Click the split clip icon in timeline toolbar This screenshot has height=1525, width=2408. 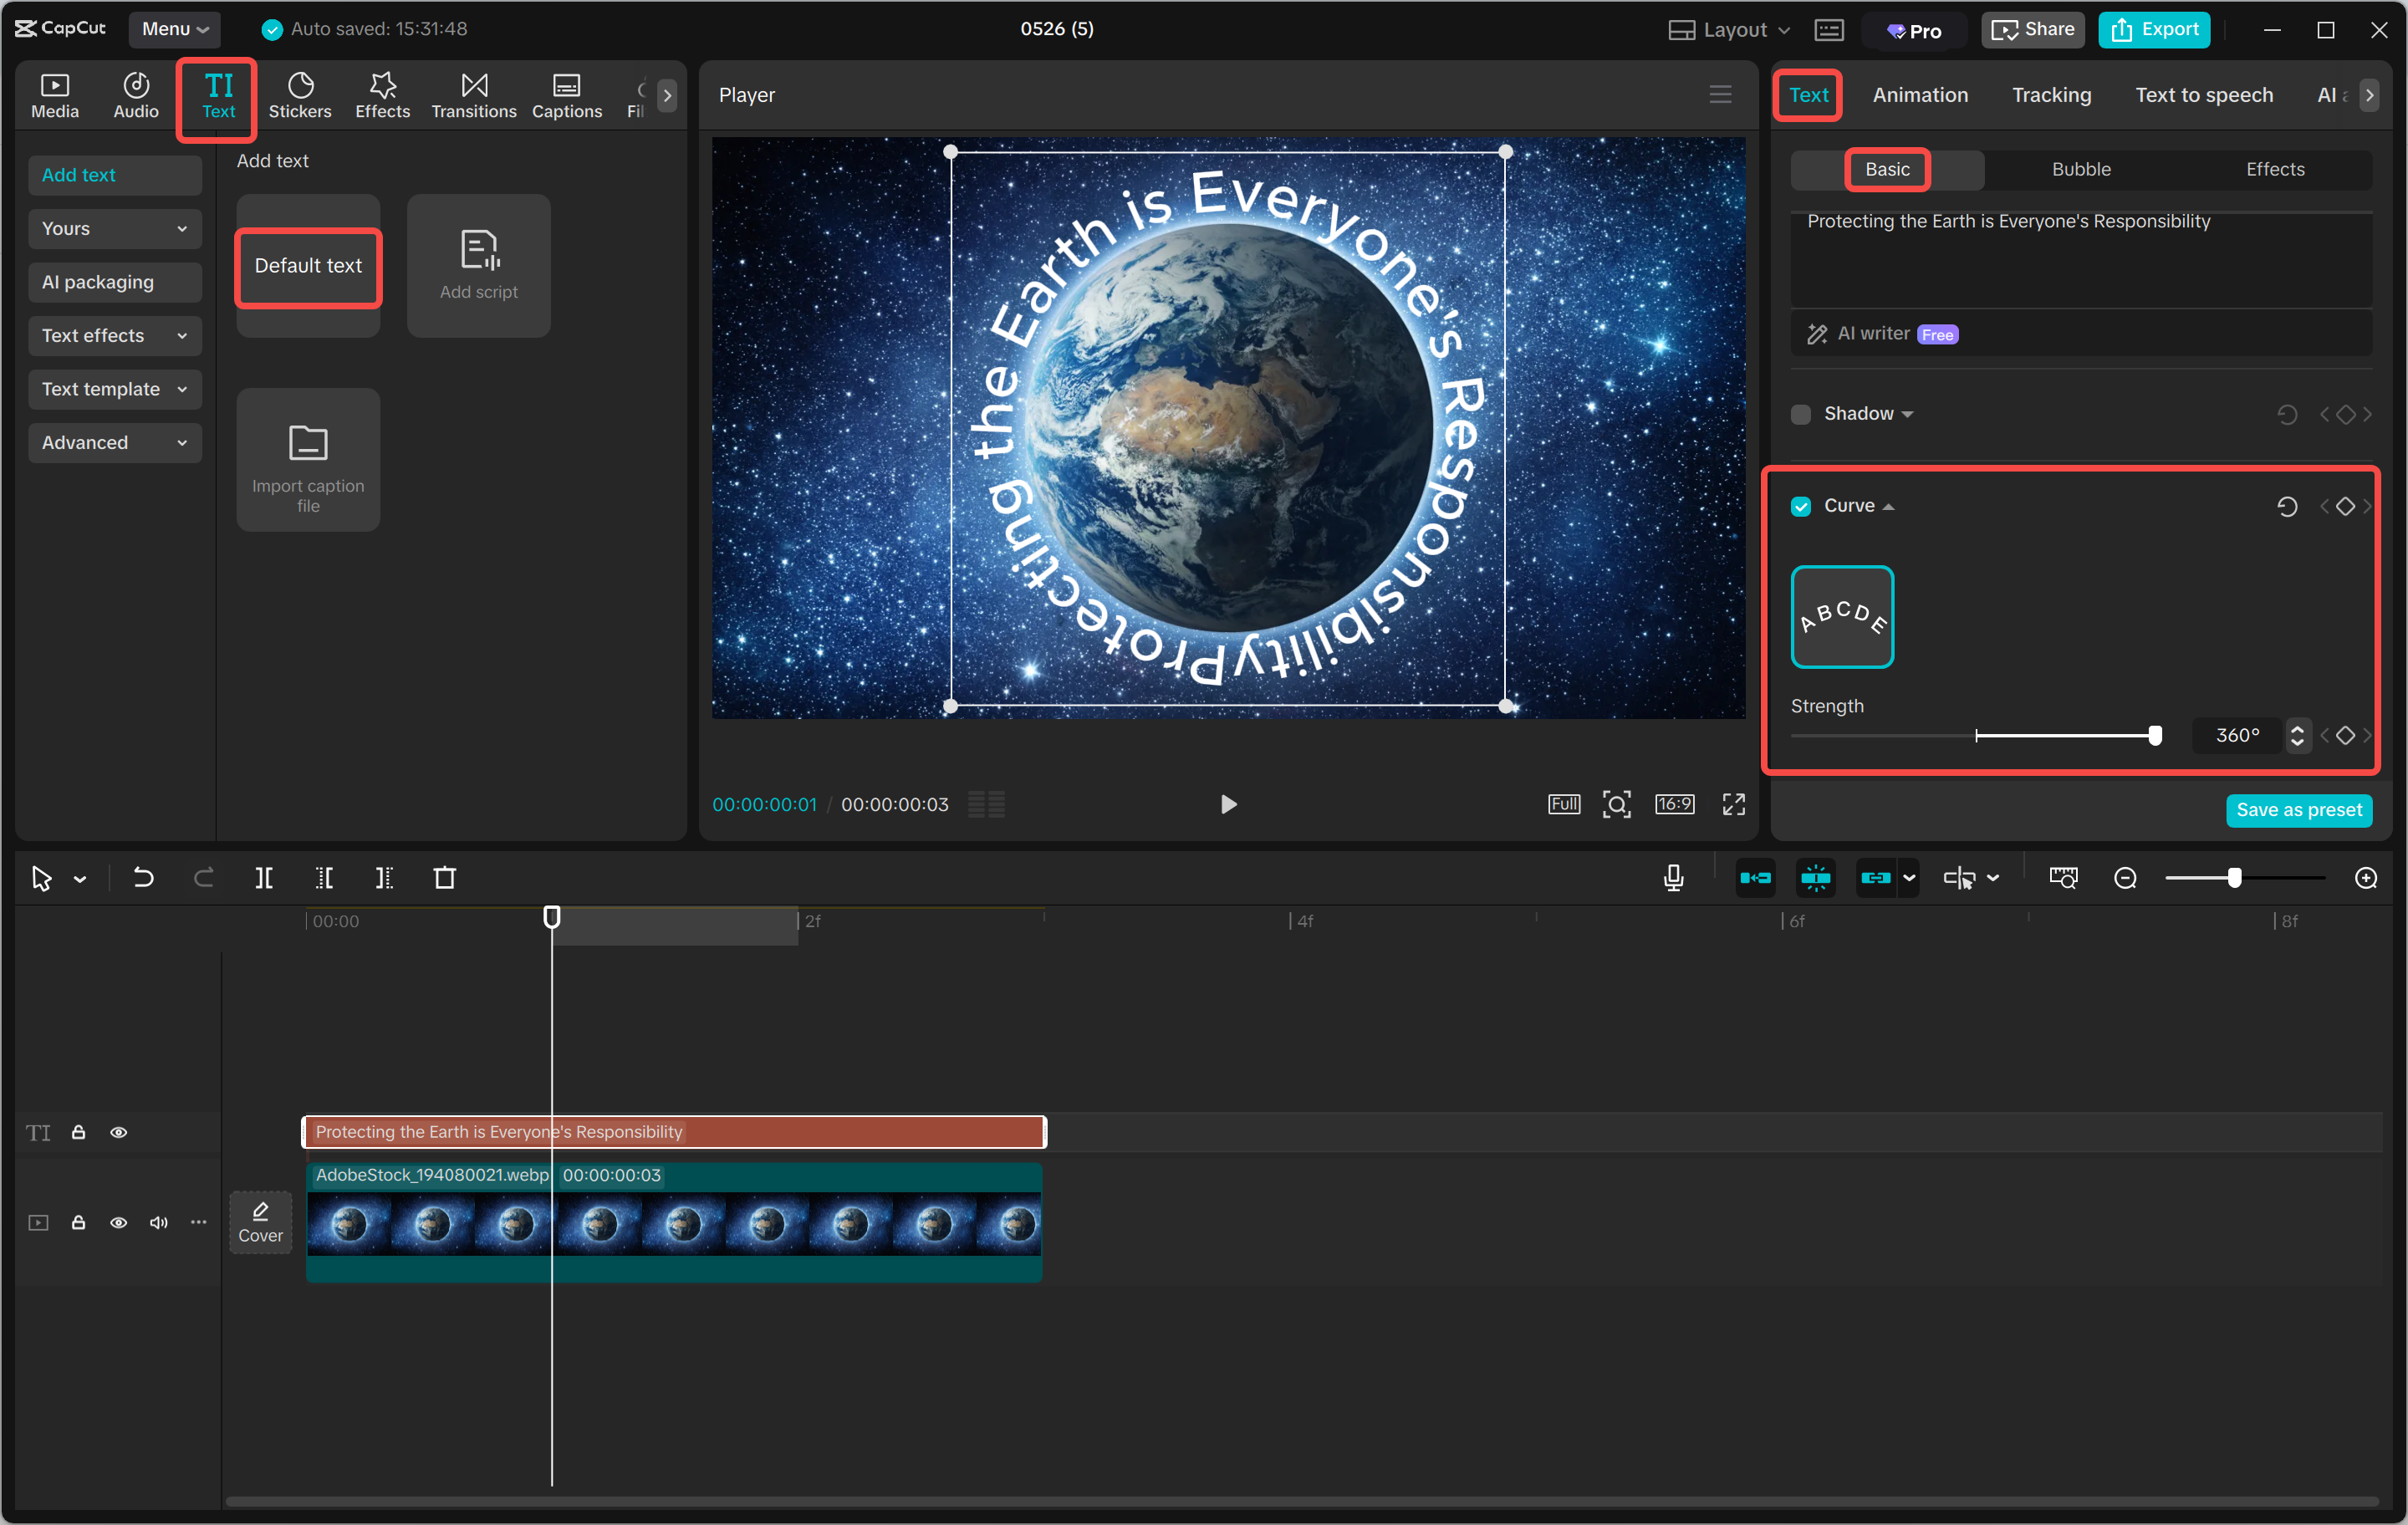pos(265,877)
